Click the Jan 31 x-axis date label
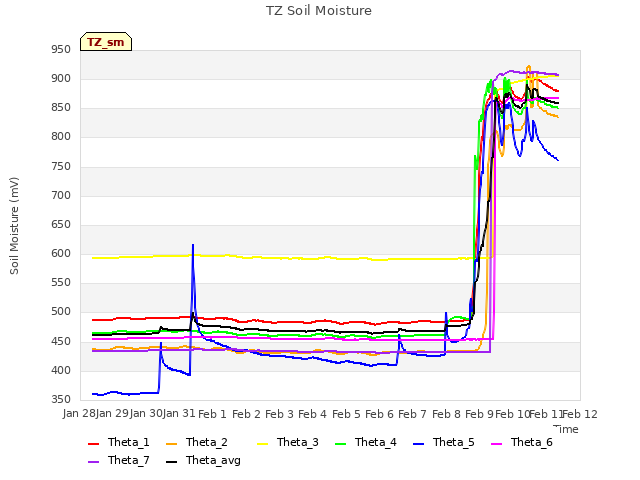Viewport: 640px width, 480px height. [x=179, y=414]
